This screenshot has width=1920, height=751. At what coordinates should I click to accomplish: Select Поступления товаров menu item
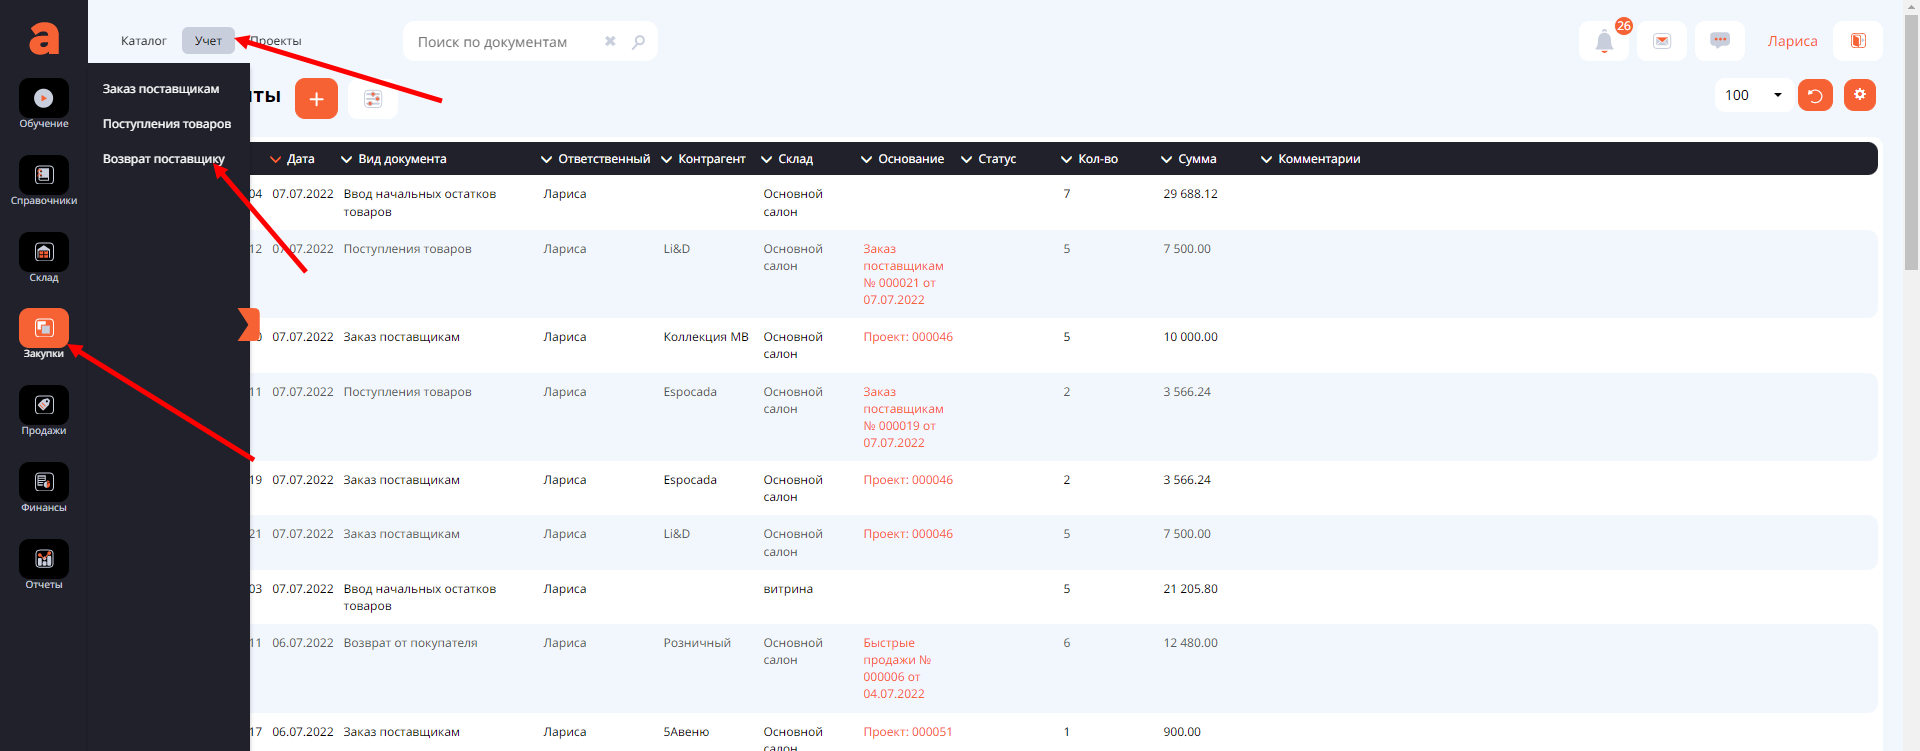point(166,124)
